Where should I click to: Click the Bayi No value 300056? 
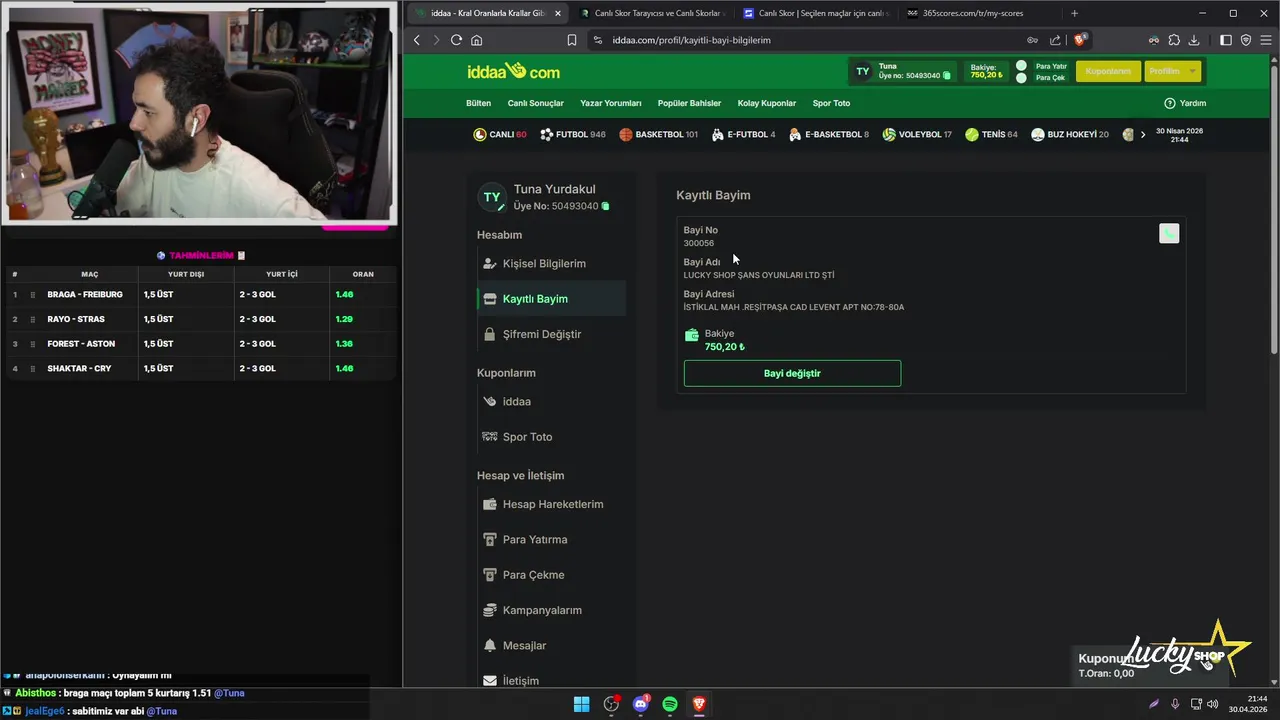(699, 243)
